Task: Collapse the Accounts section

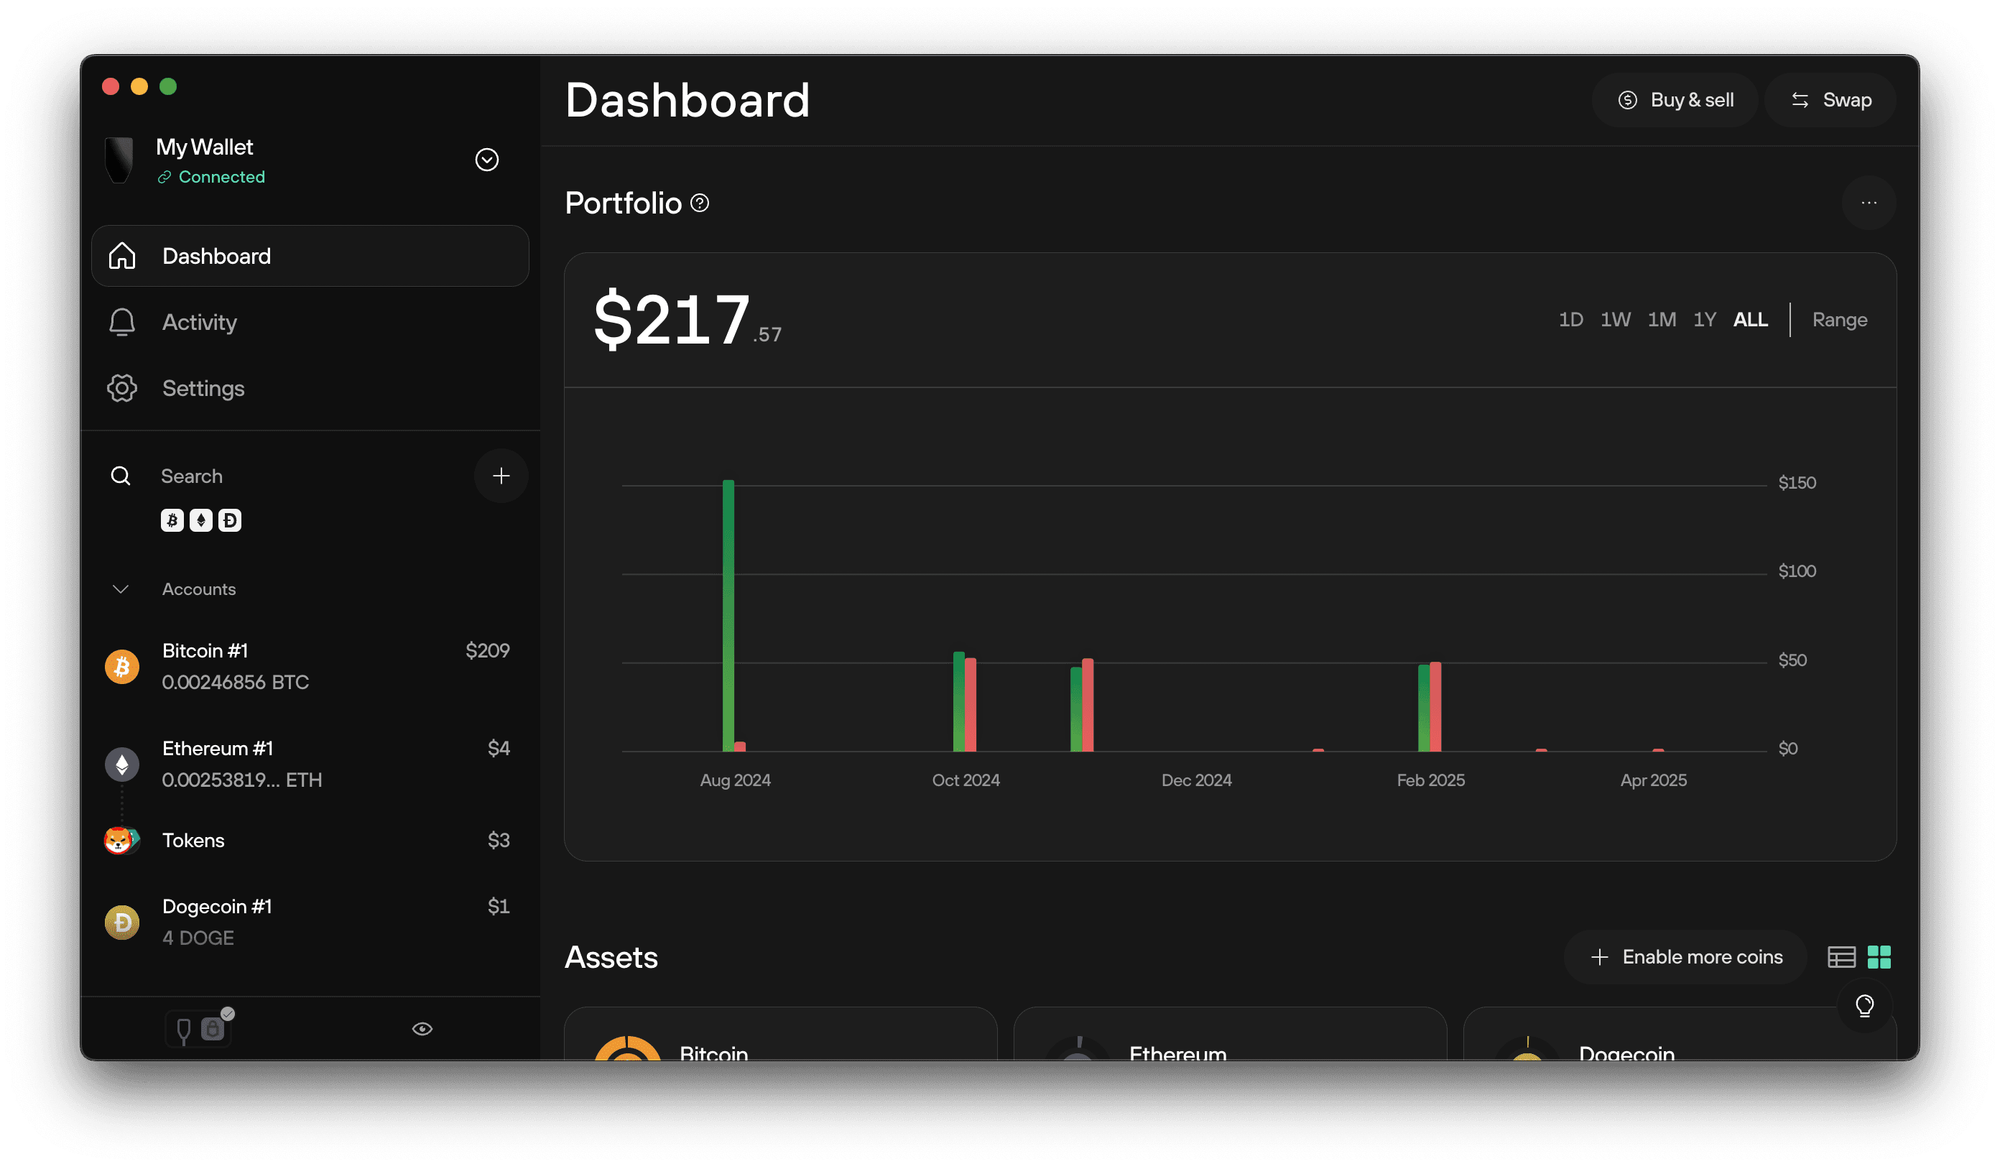Action: click(121, 589)
